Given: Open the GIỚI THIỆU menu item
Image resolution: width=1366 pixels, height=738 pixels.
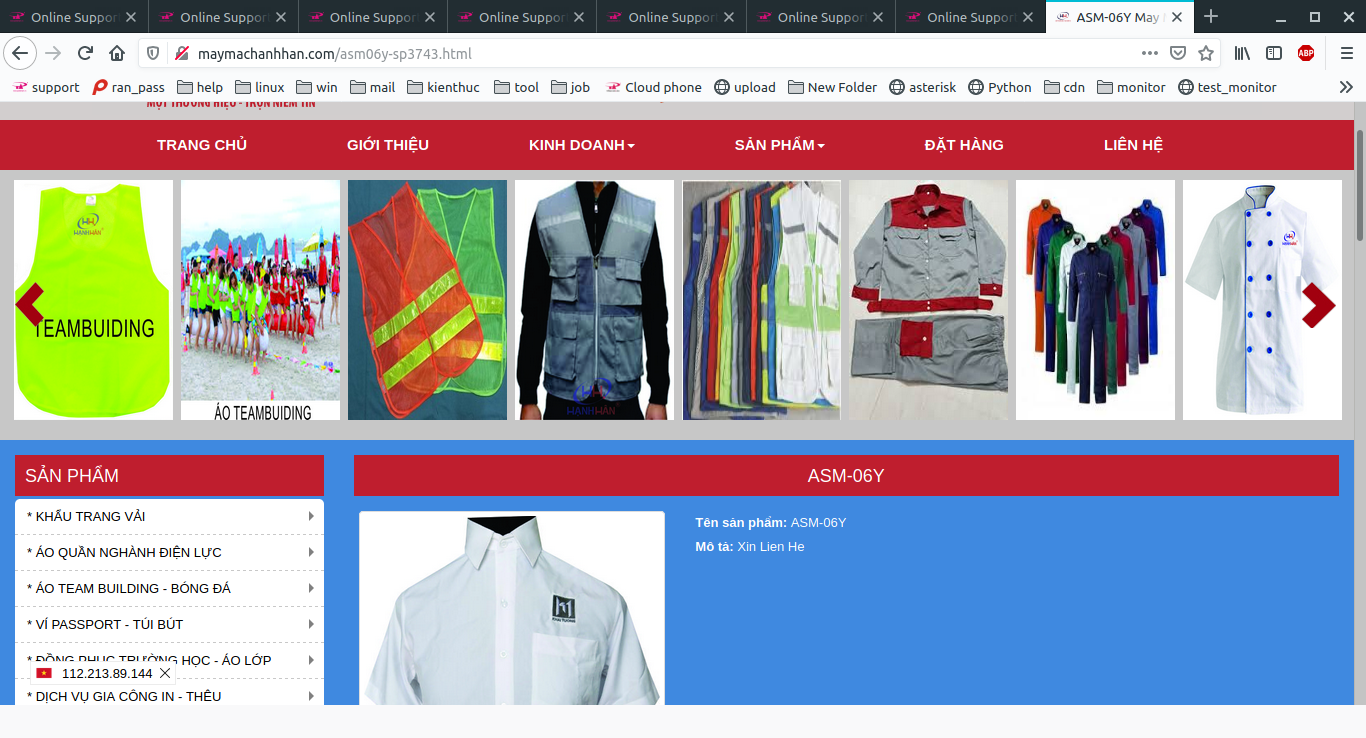Looking at the screenshot, I should pos(388,145).
